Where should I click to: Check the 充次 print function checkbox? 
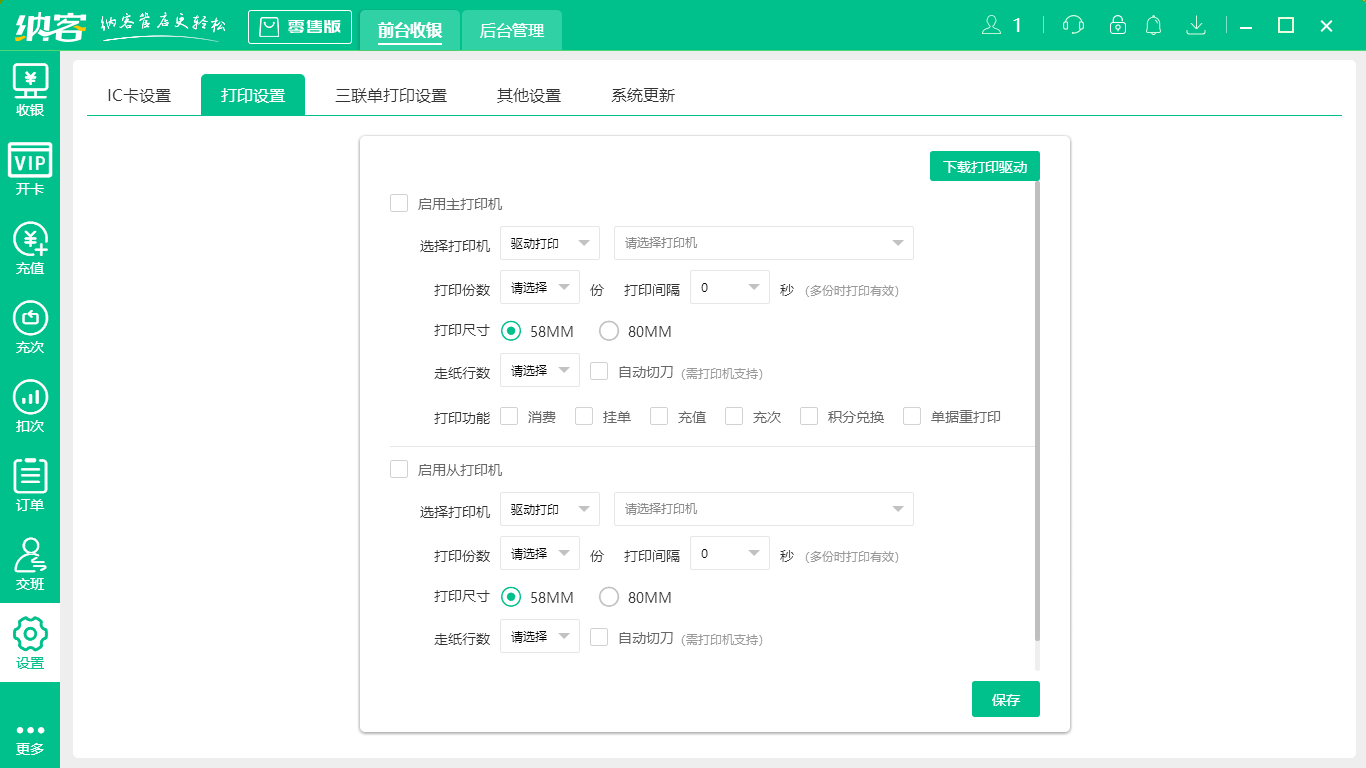pyautogui.click(x=734, y=416)
